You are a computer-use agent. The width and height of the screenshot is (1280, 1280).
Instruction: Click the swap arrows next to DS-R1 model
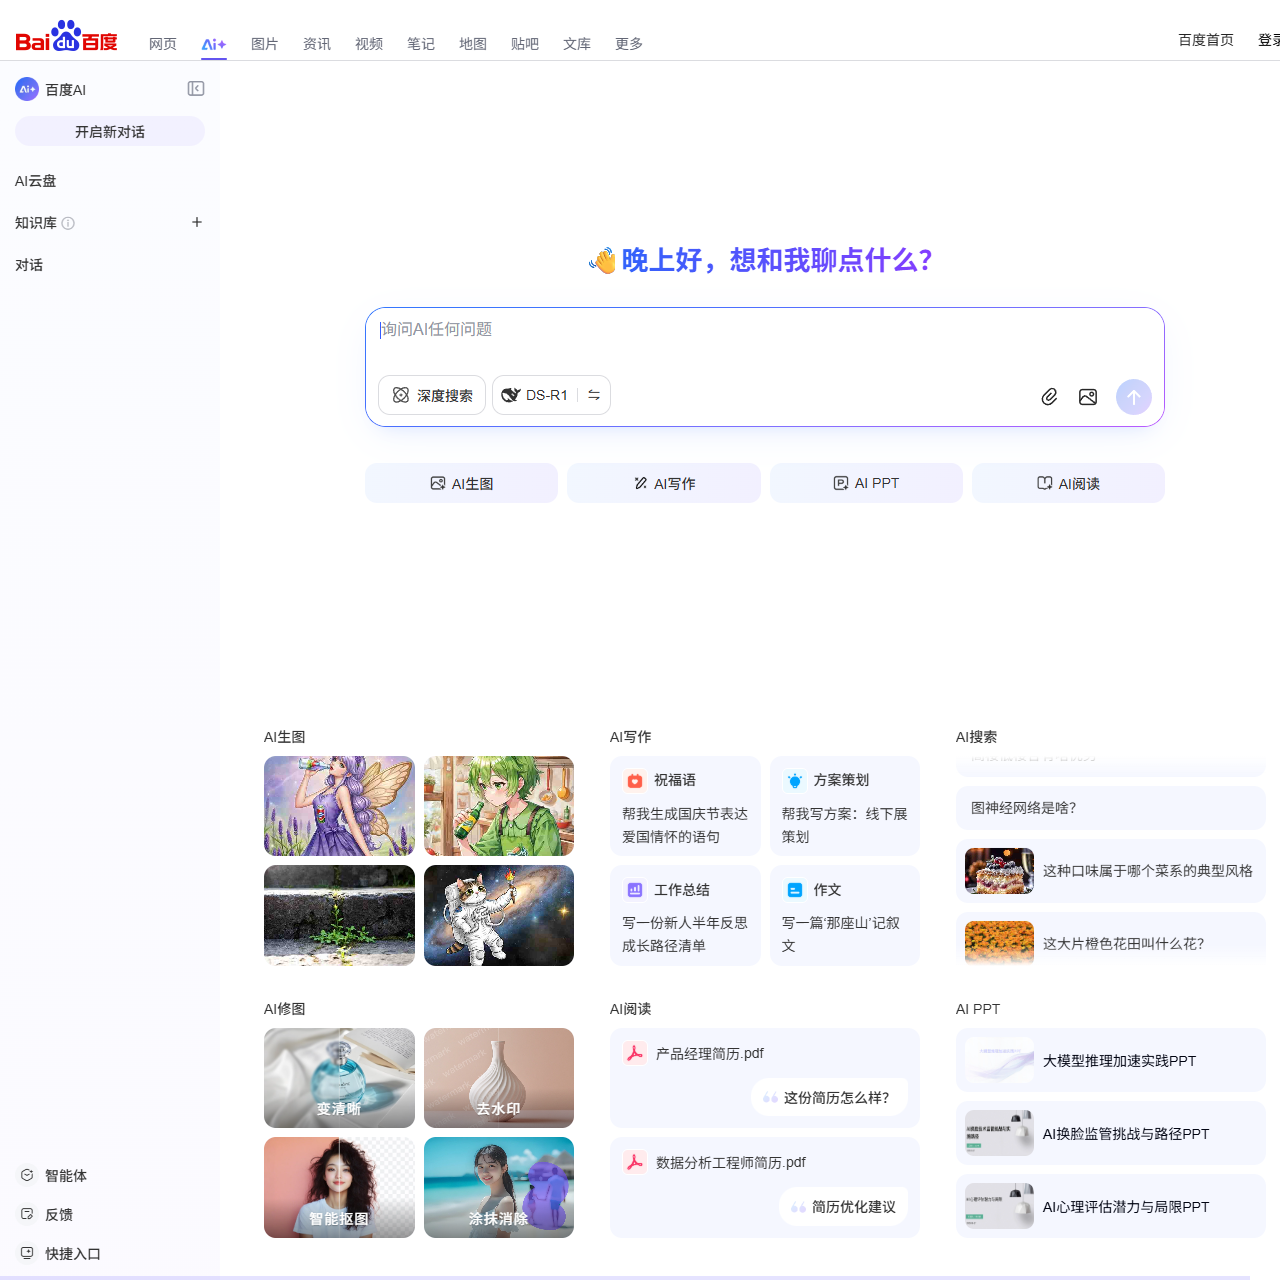(593, 395)
